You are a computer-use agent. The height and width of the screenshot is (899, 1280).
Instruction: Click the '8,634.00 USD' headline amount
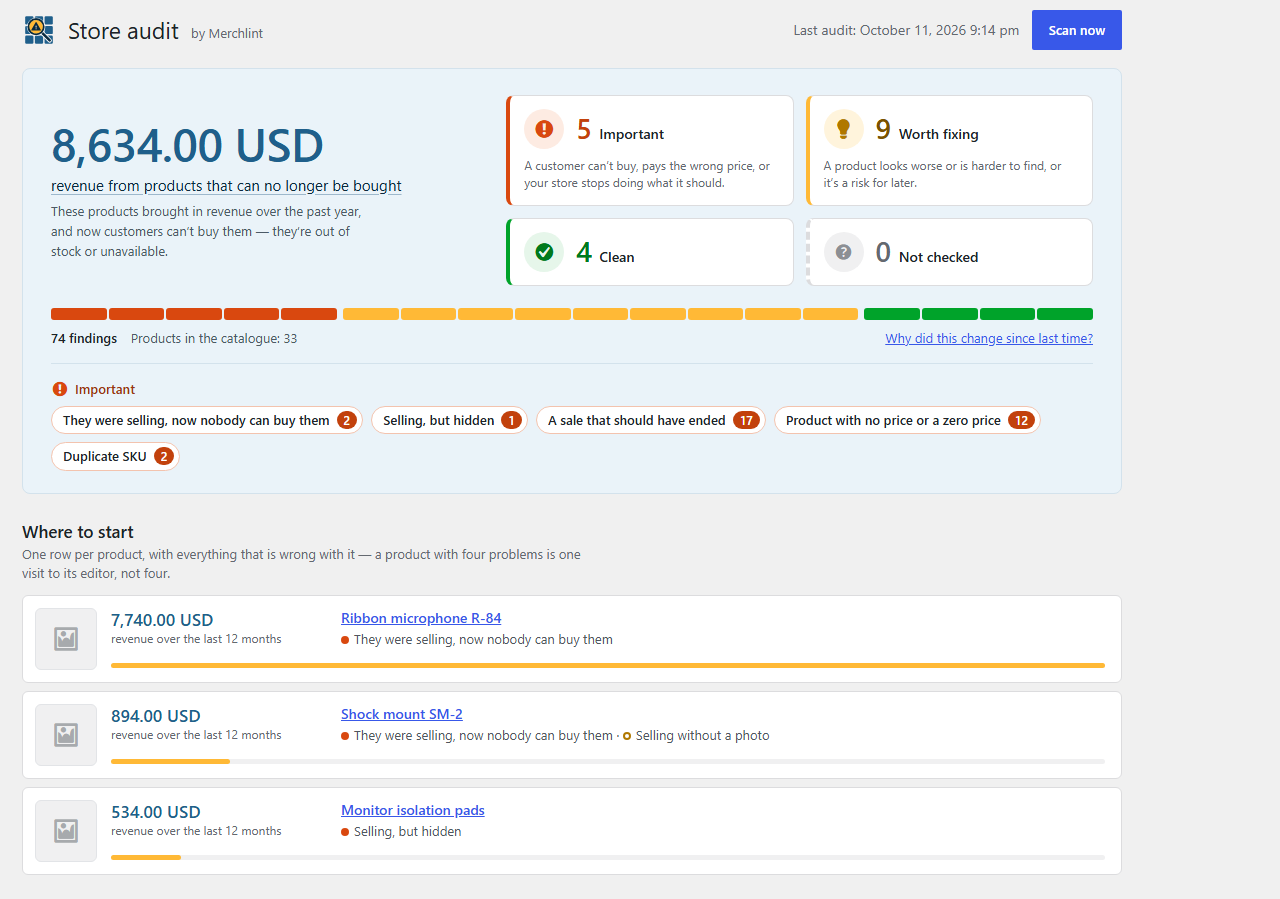point(187,146)
